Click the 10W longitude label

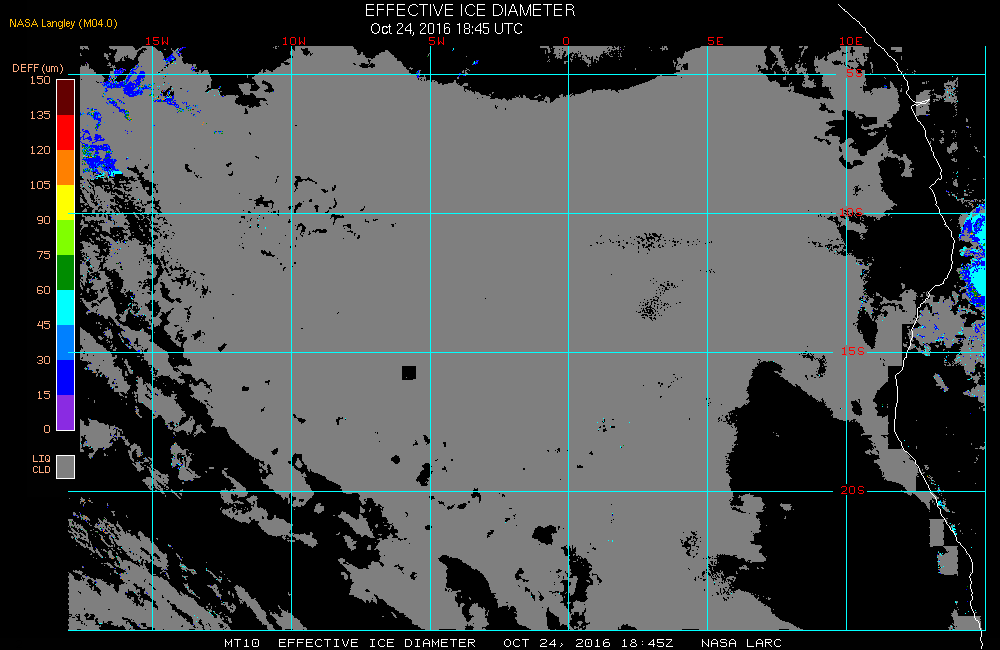pos(294,41)
